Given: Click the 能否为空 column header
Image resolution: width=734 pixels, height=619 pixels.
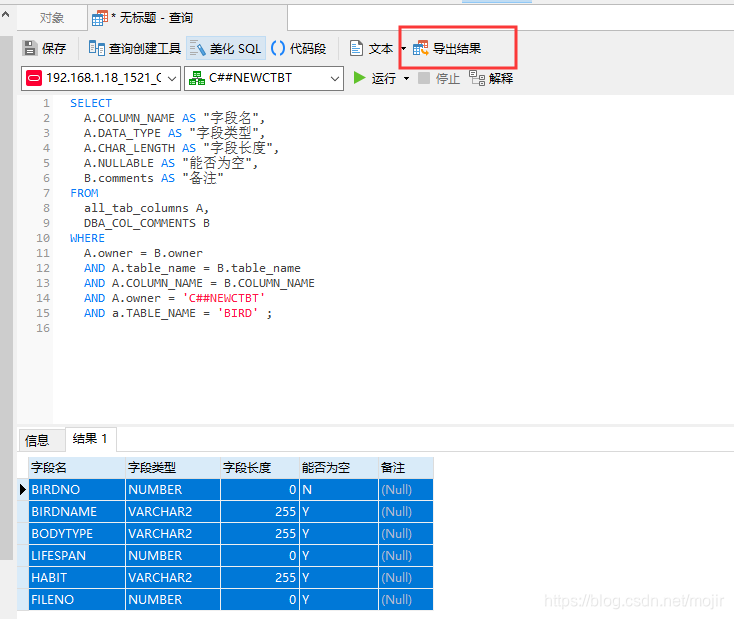Looking at the screenshot, I should (338, 467).
